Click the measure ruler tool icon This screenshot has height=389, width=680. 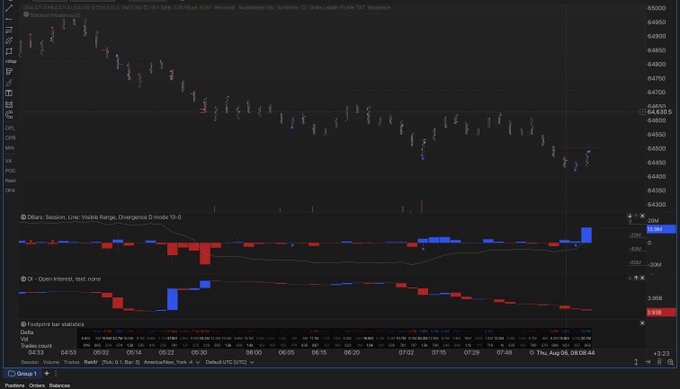tap(9, 104)
